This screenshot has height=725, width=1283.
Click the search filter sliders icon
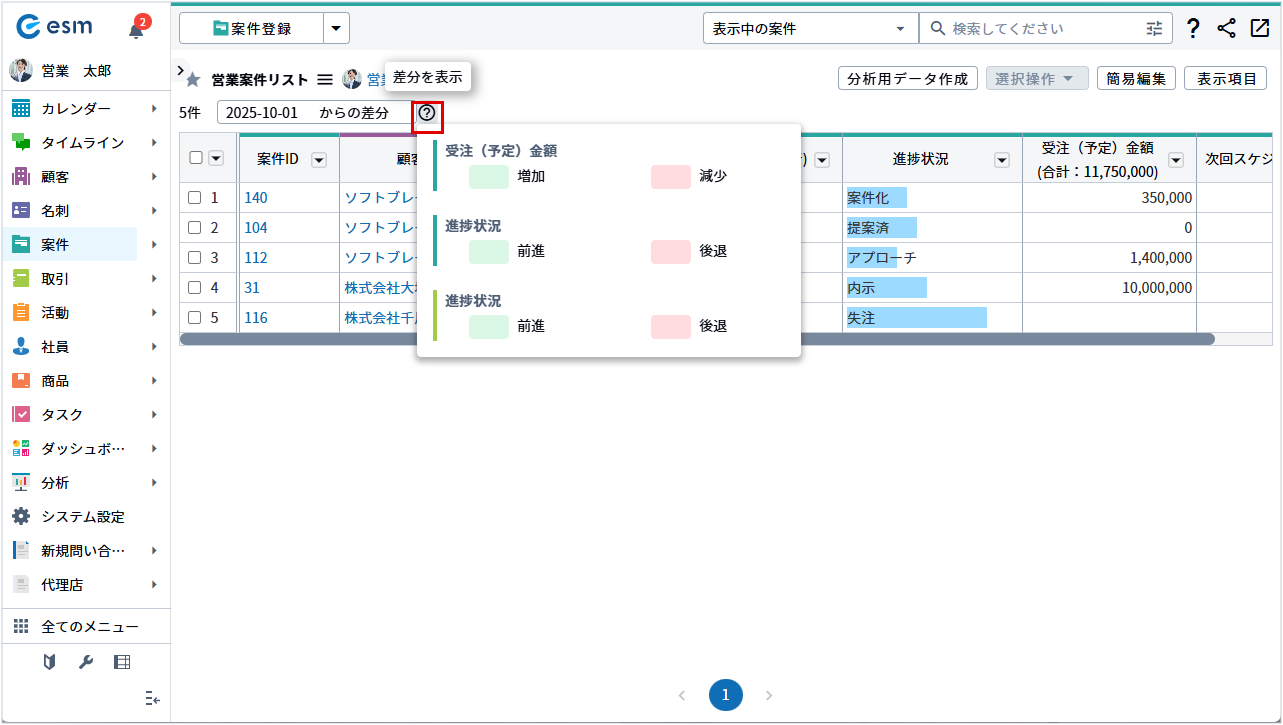(1155, 29)
